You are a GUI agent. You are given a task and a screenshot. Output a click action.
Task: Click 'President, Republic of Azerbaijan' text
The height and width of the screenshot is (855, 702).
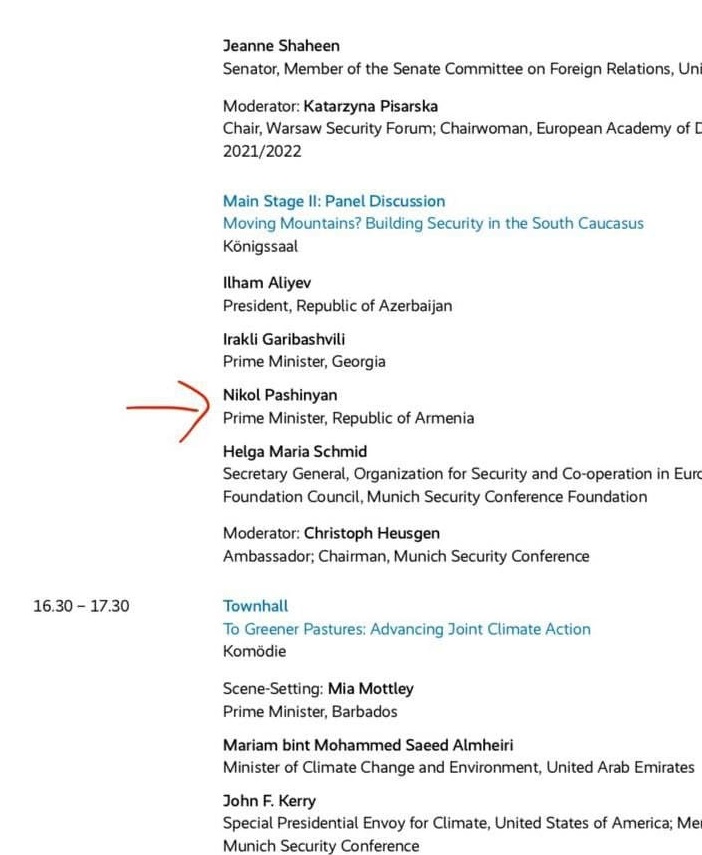click(337, 306)
